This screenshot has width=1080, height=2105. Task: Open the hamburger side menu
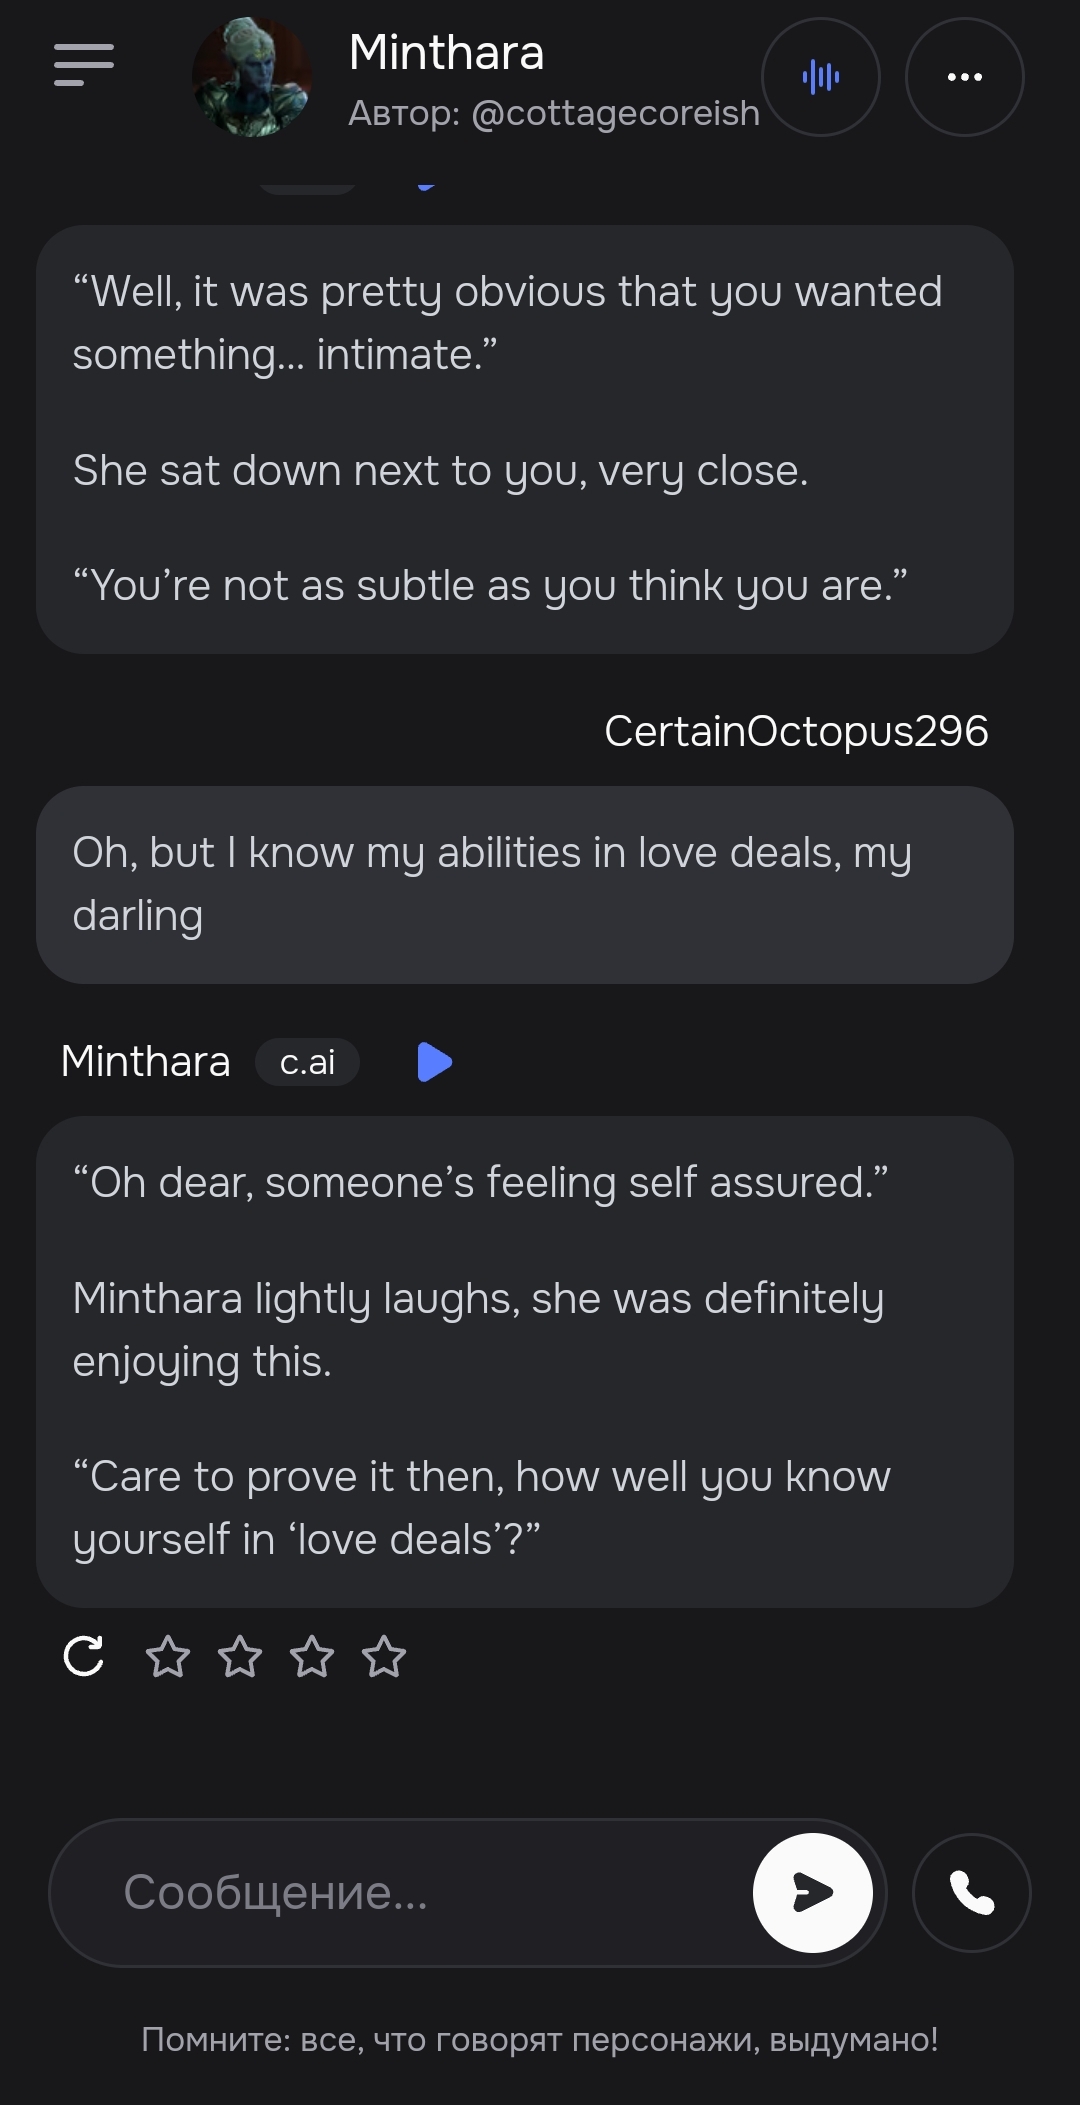84,65
